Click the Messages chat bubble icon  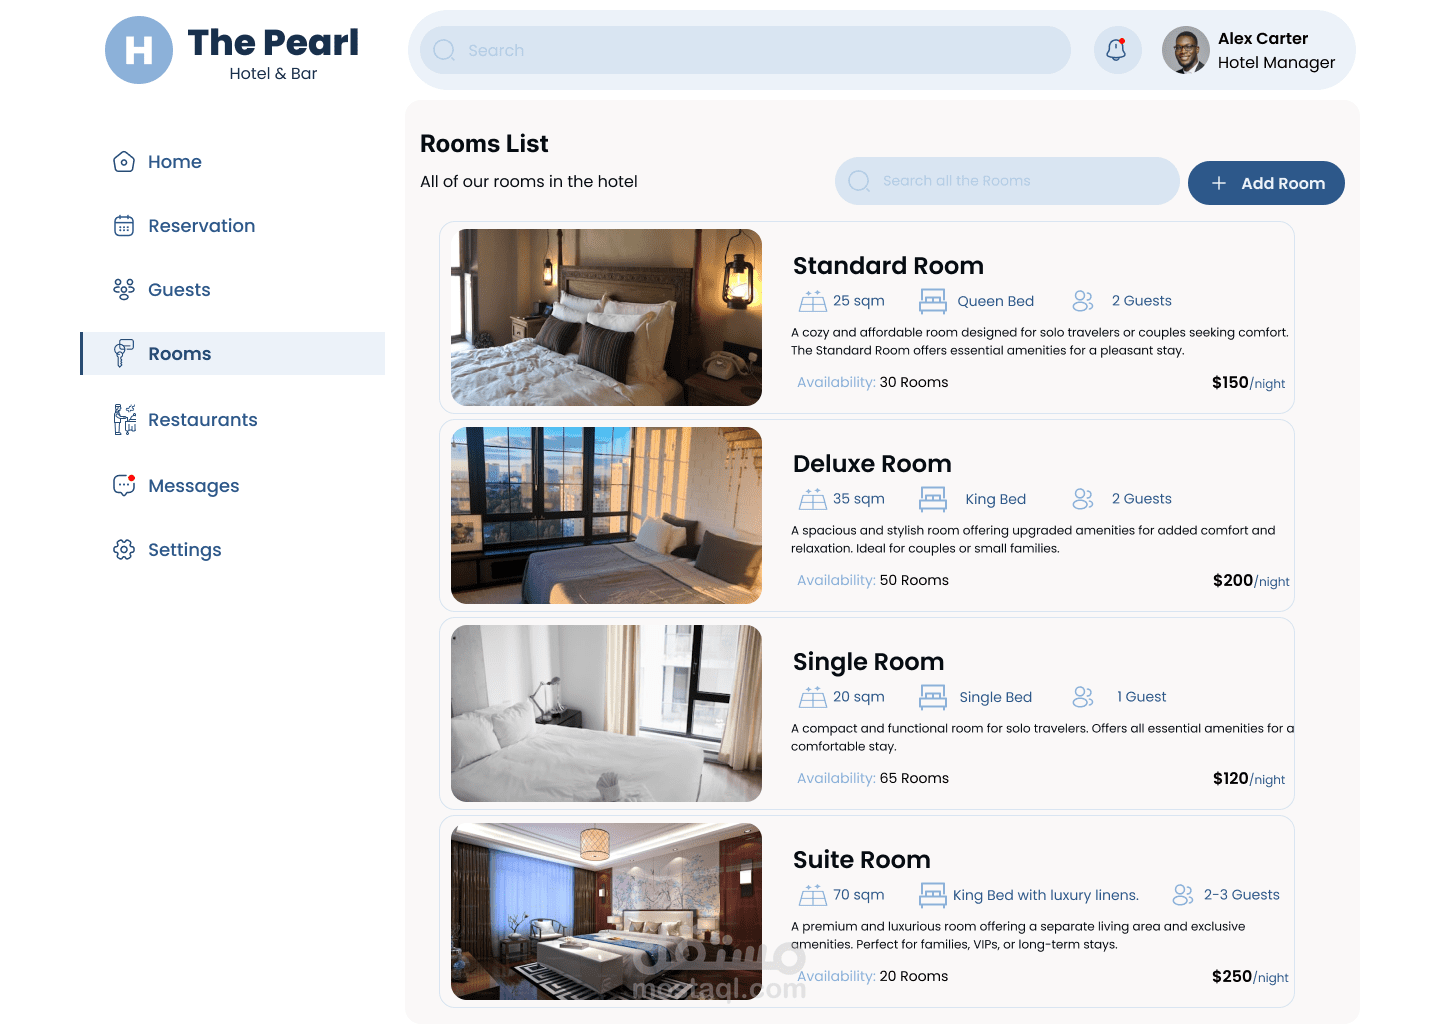(x=124, y=486)
